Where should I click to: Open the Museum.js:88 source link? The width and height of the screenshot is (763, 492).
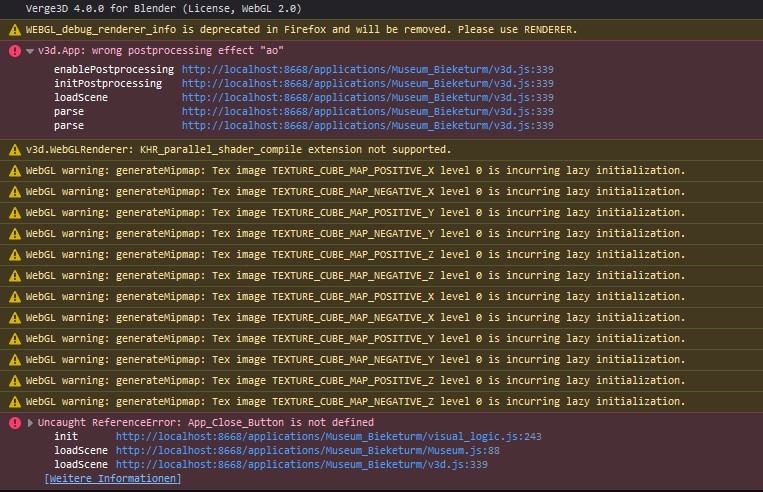[308, 450]
